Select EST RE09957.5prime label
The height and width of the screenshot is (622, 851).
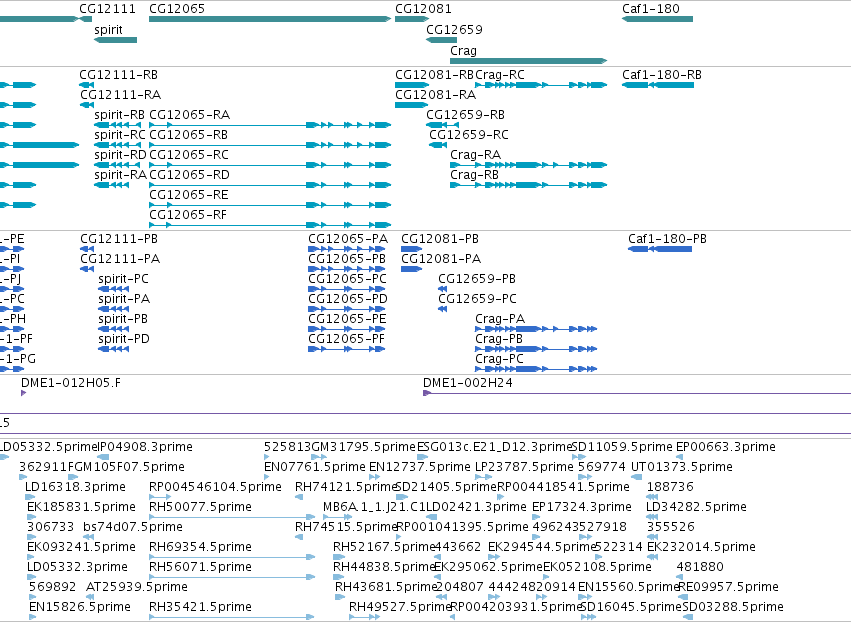pos(728,587)
